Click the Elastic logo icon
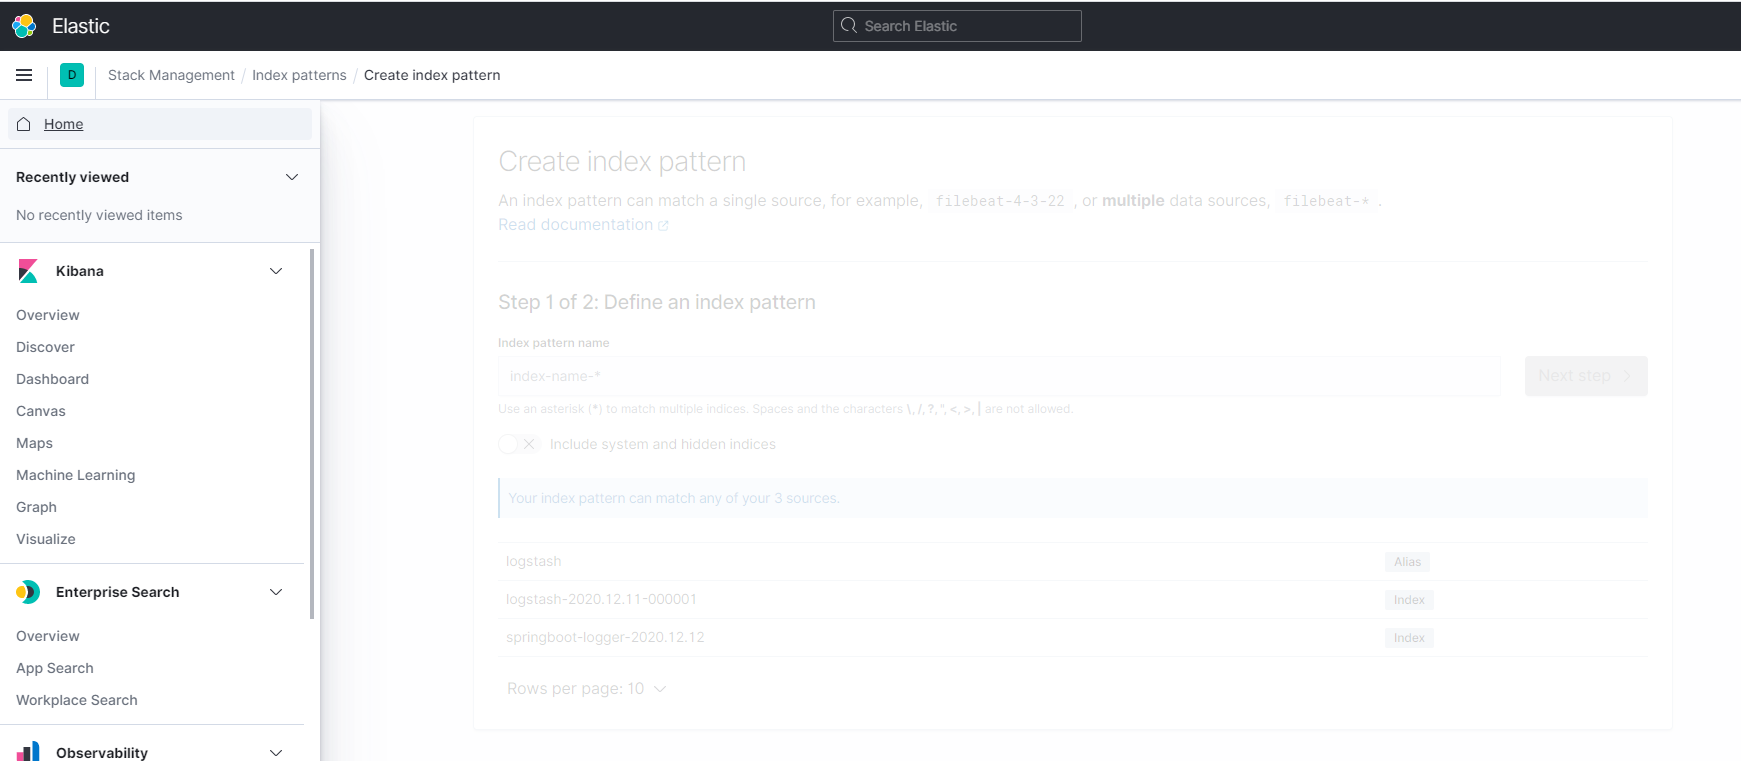The height and width of the screenshot is (761, 1741). pyautogui.click(x=24, y=26)
